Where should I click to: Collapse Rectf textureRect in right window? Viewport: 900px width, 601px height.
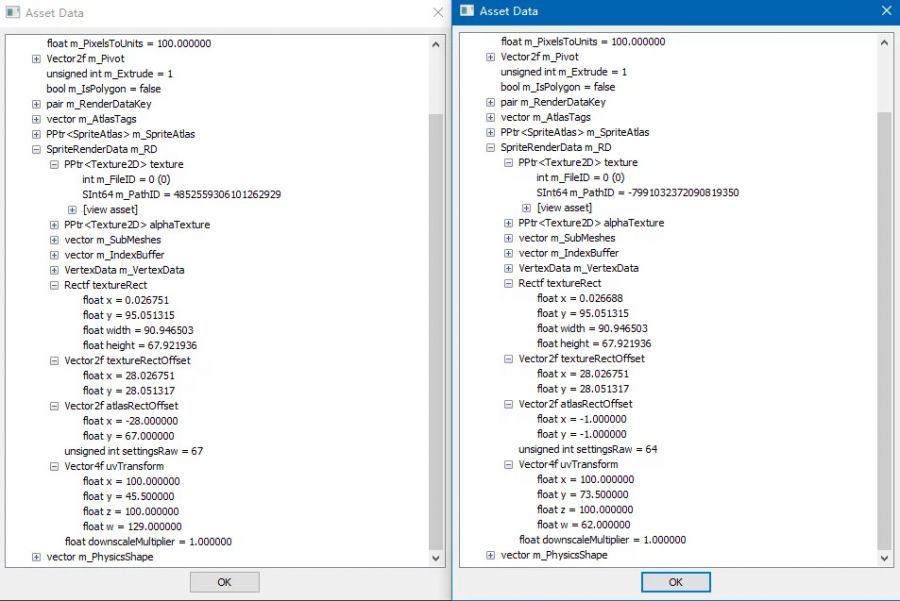click(x=507, y=283)
